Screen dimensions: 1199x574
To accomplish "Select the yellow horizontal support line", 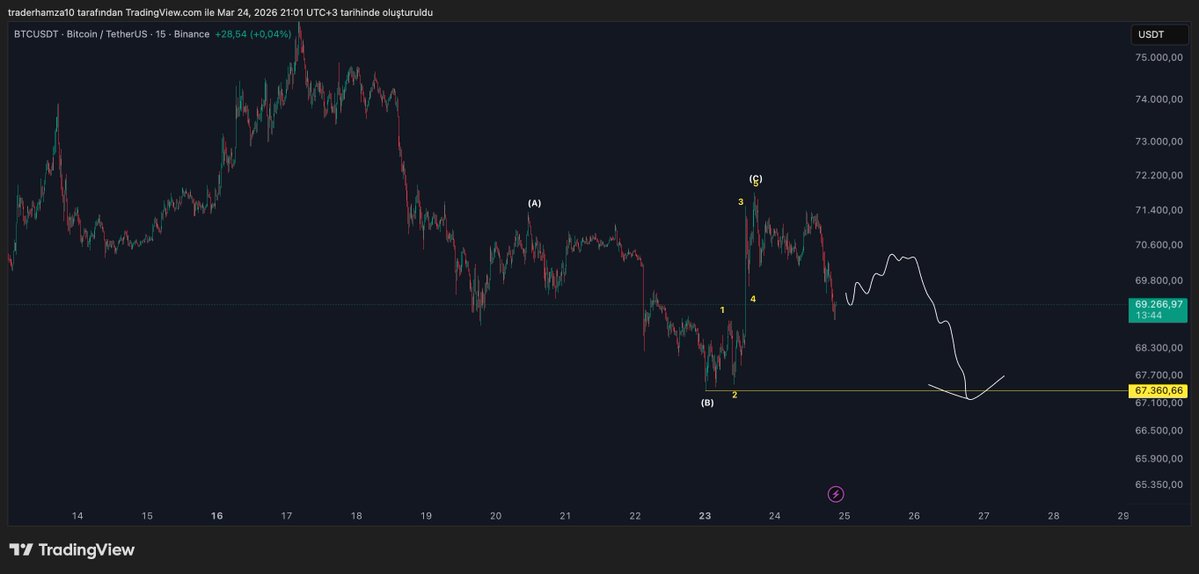I will 918,391.
